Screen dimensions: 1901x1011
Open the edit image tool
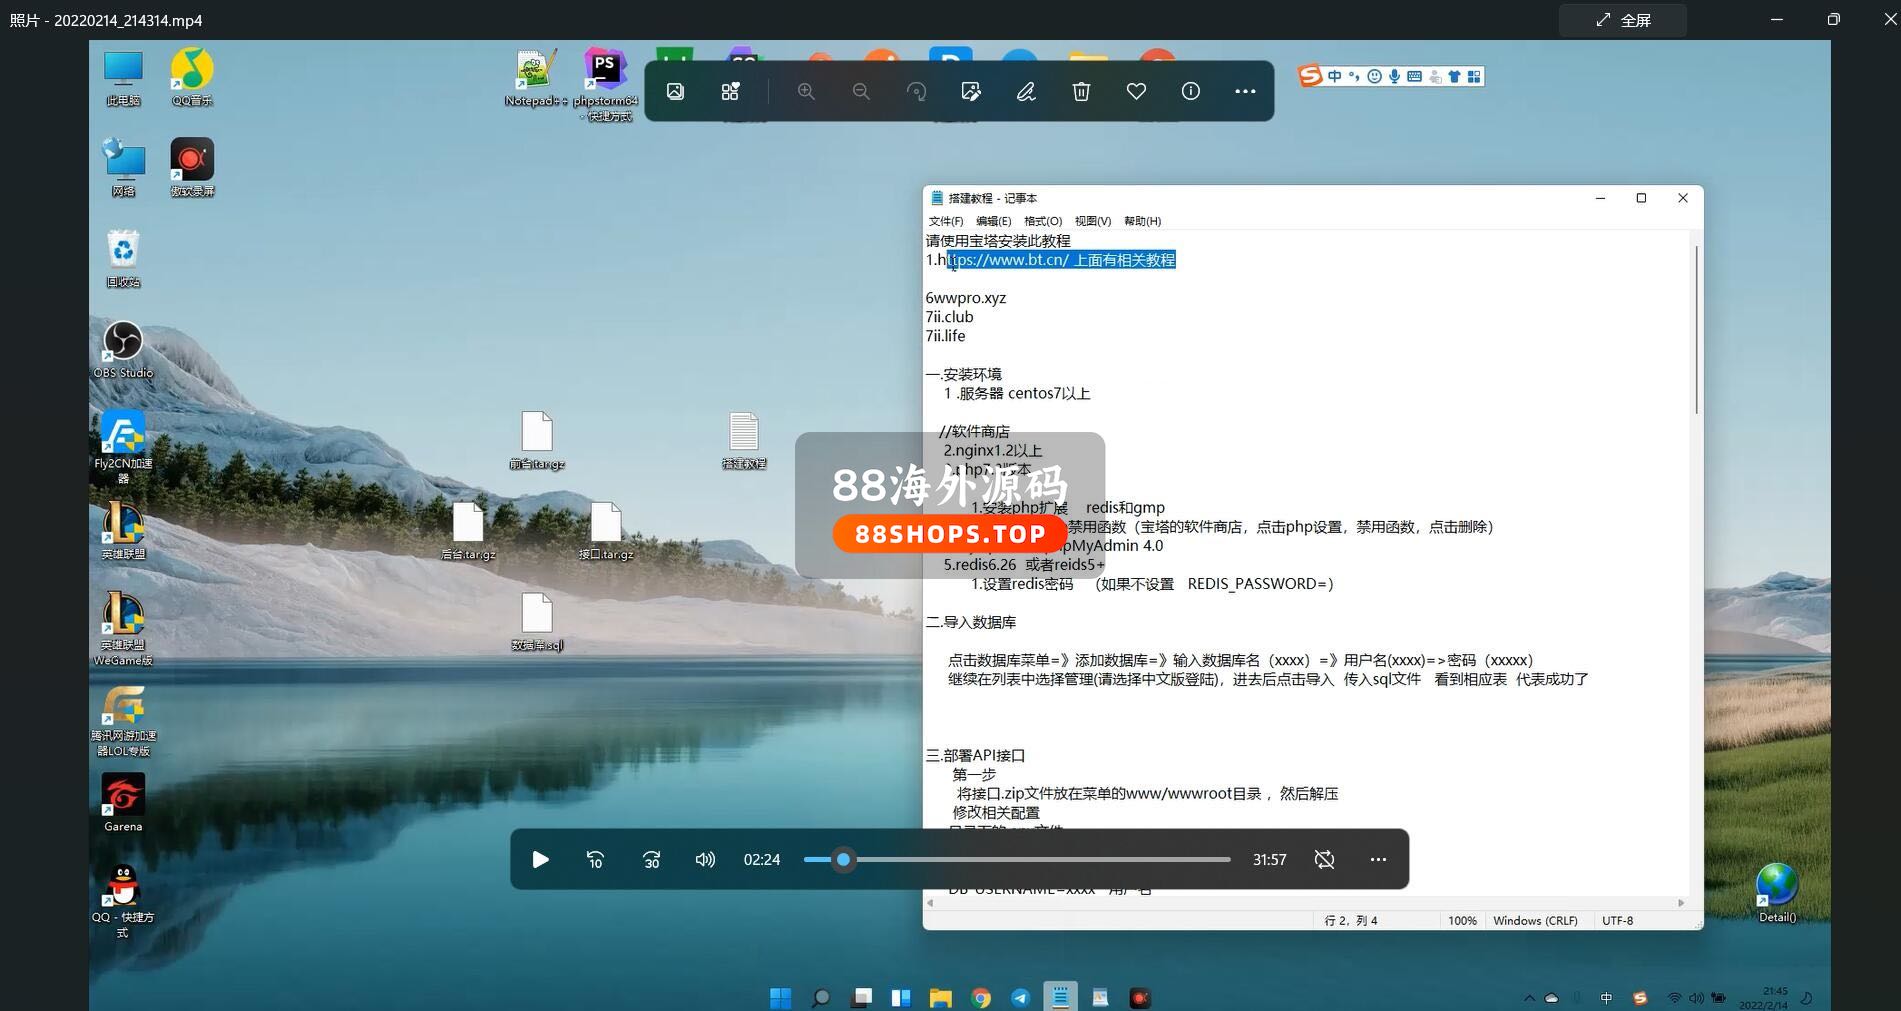coord(971,91)
